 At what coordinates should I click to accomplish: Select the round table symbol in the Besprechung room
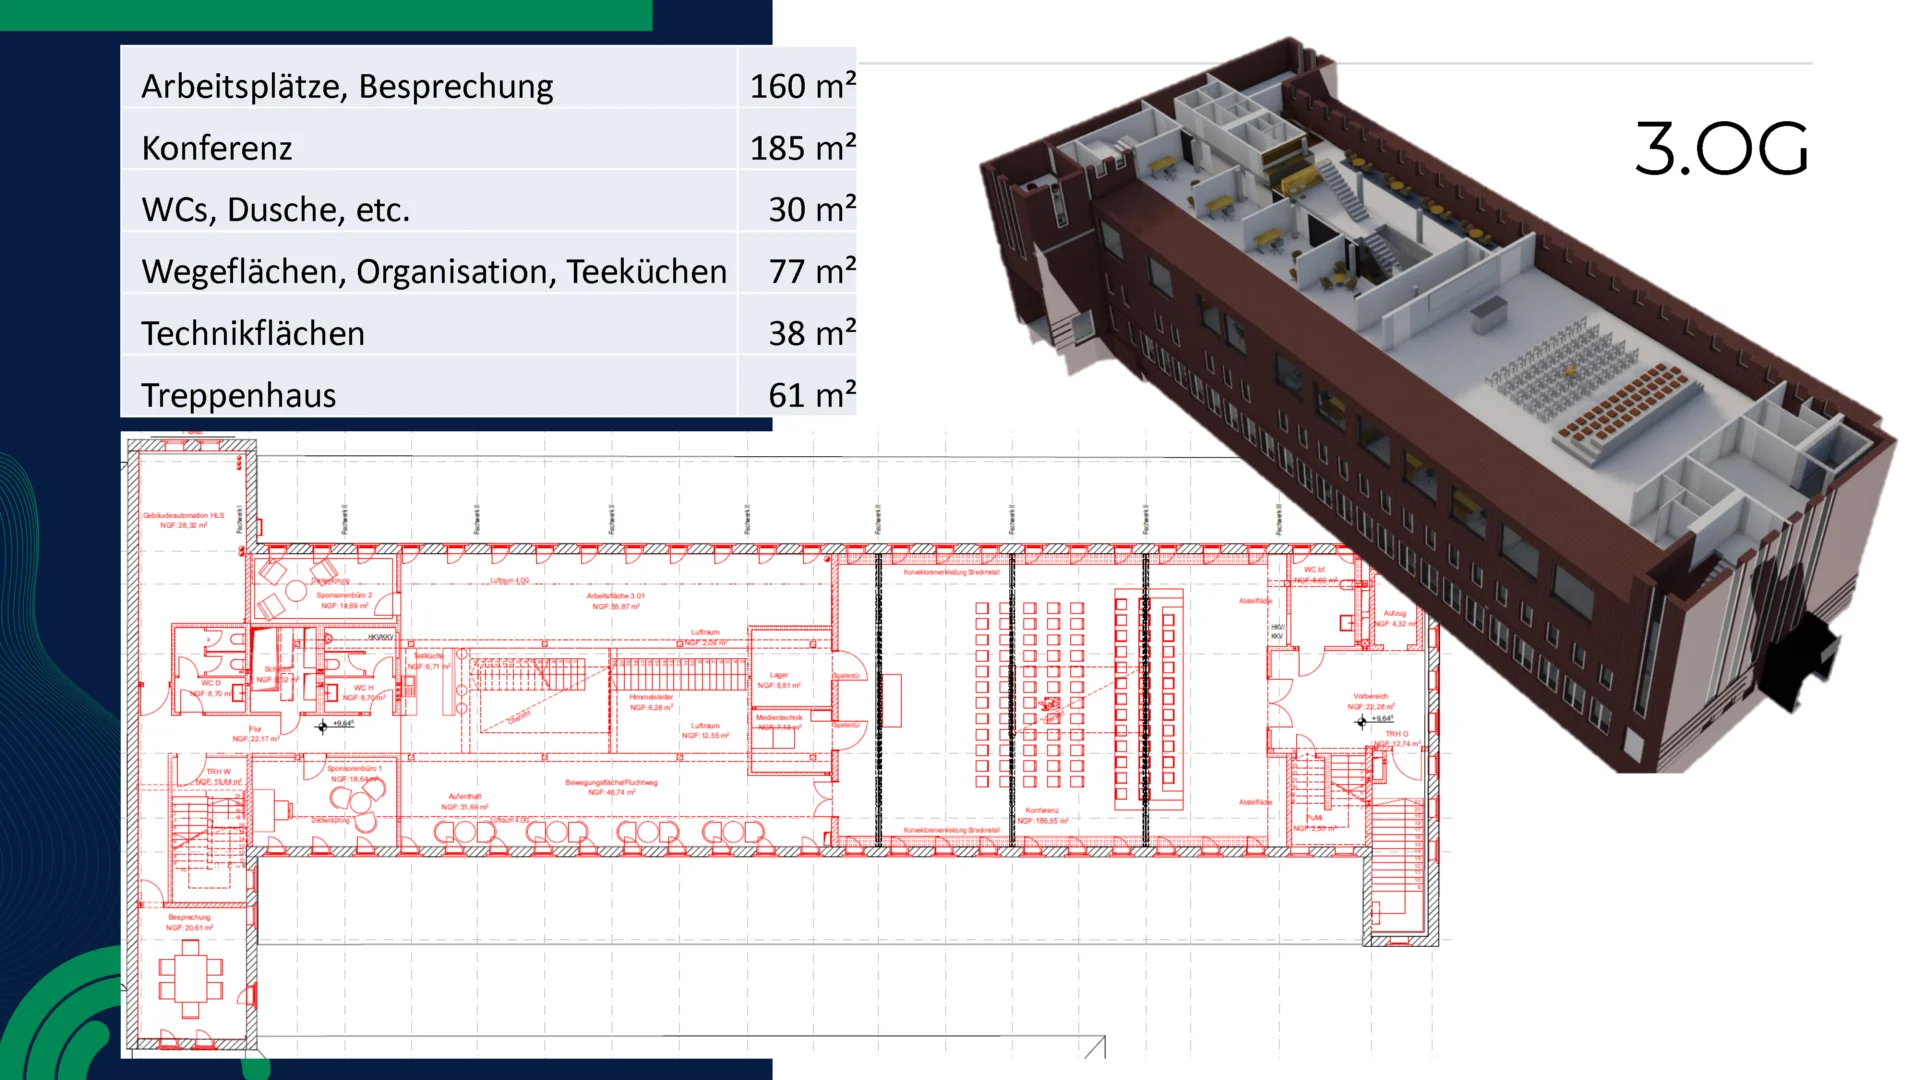point(193,980)
